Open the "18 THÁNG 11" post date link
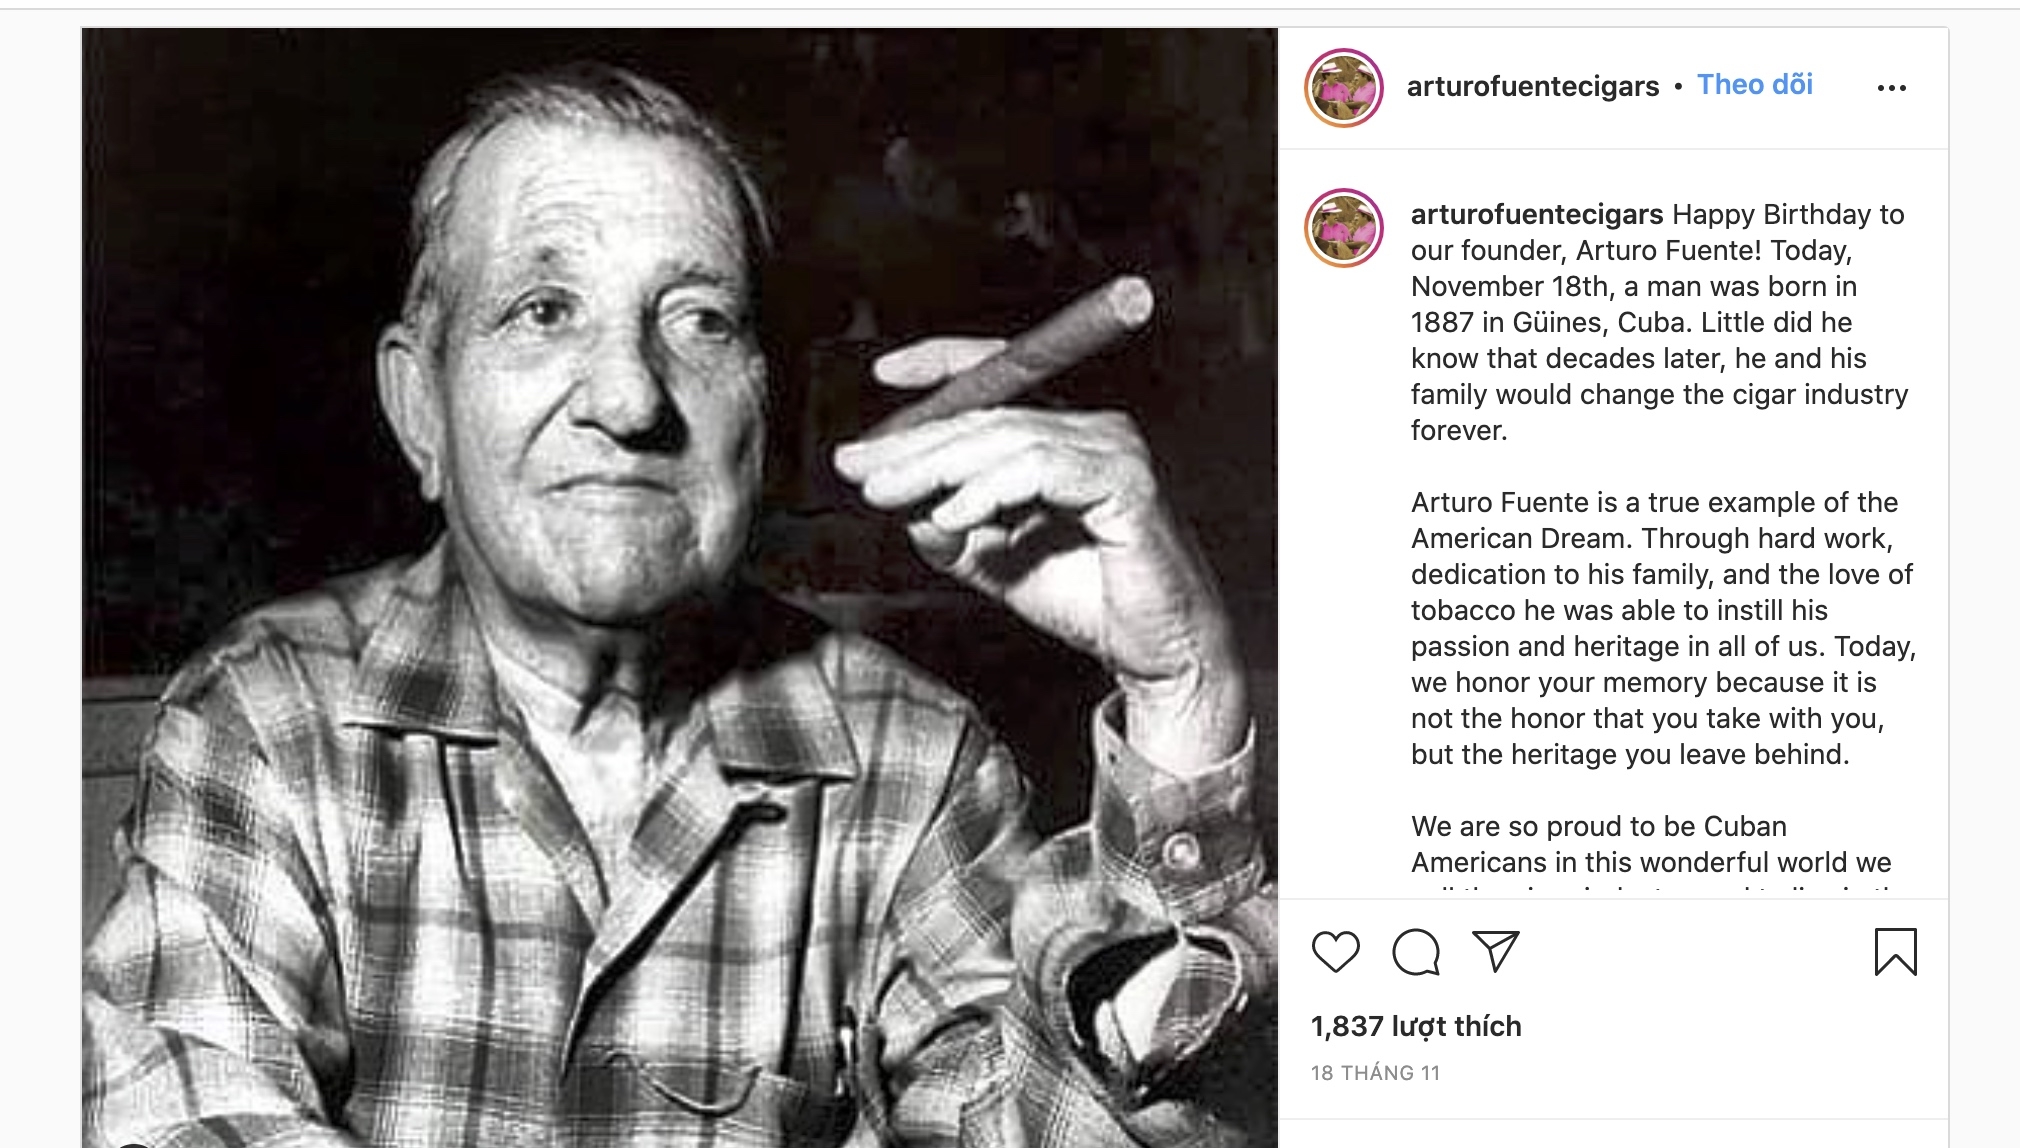This screenshot has height=1148, width=2020. [1375, 1073]
